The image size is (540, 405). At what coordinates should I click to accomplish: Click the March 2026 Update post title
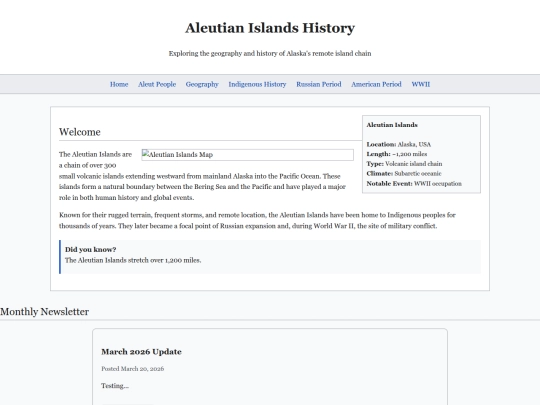coord(141,352)
